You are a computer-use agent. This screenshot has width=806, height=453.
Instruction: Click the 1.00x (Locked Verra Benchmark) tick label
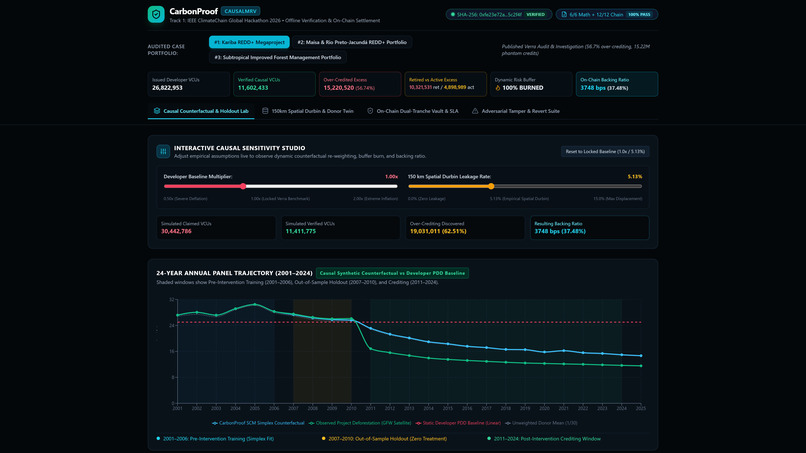[280, 198]
